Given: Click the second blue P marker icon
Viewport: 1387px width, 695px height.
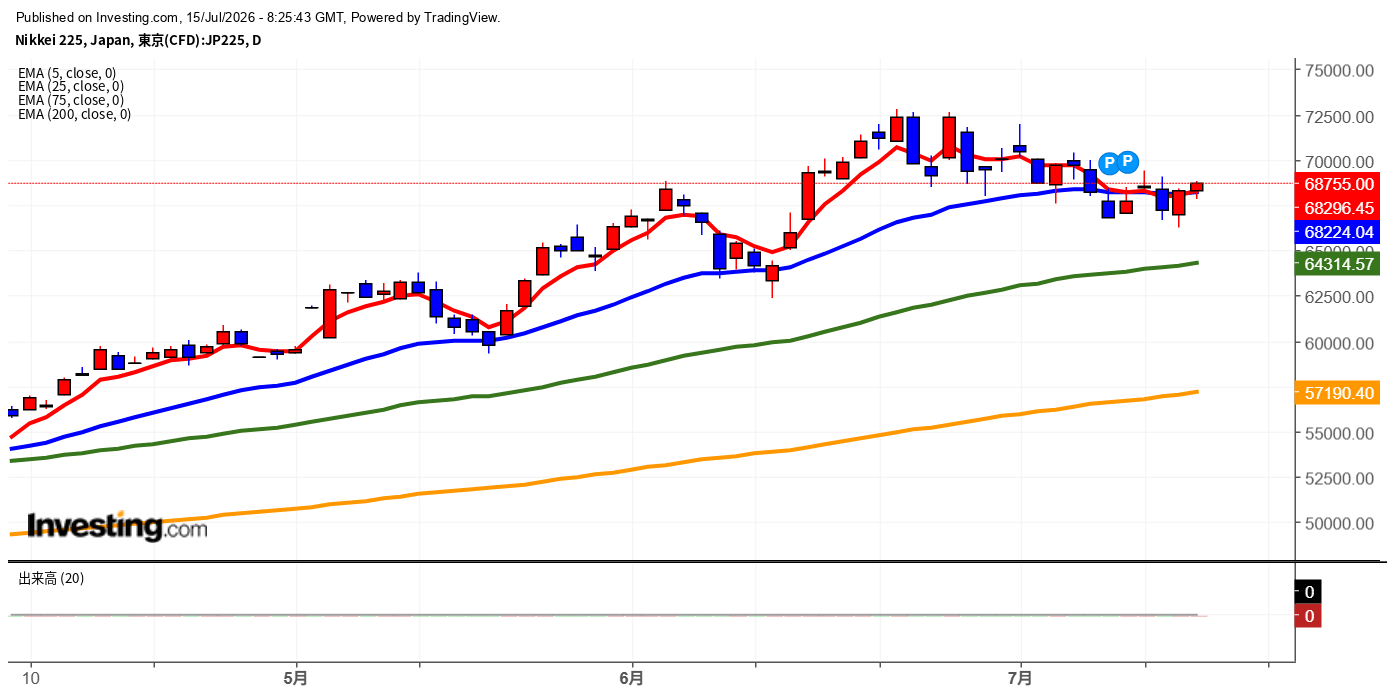Looking at the screenshot, I should coord(1127,161).
